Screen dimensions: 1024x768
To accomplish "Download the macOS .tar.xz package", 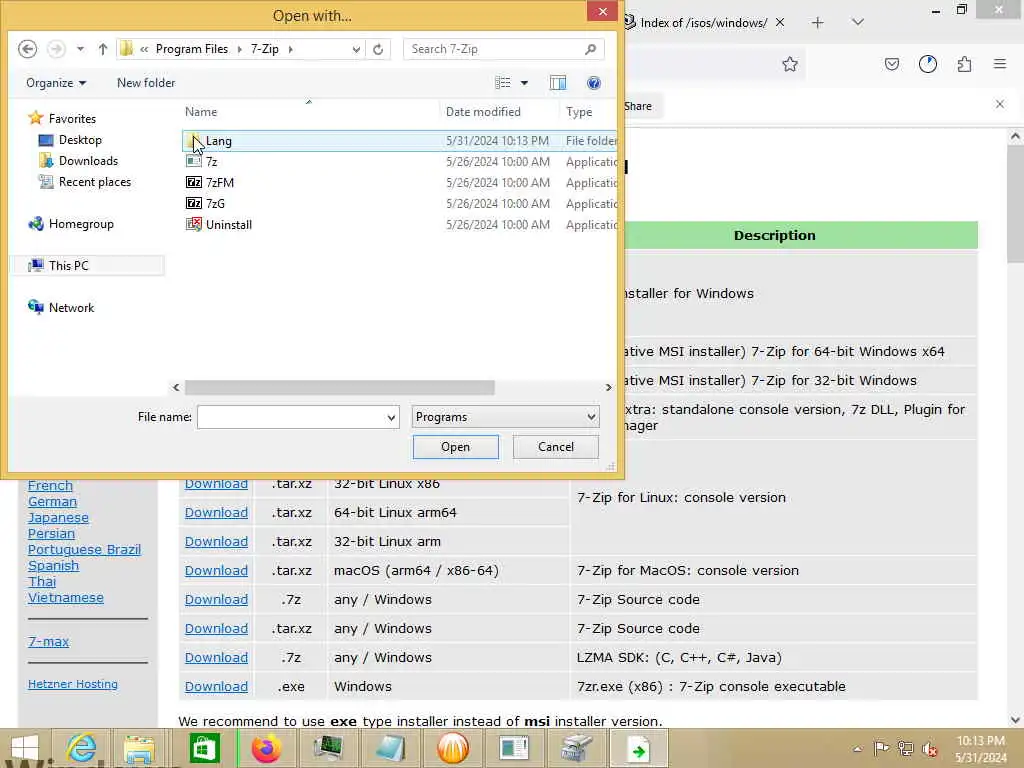I will click(216, 571).
